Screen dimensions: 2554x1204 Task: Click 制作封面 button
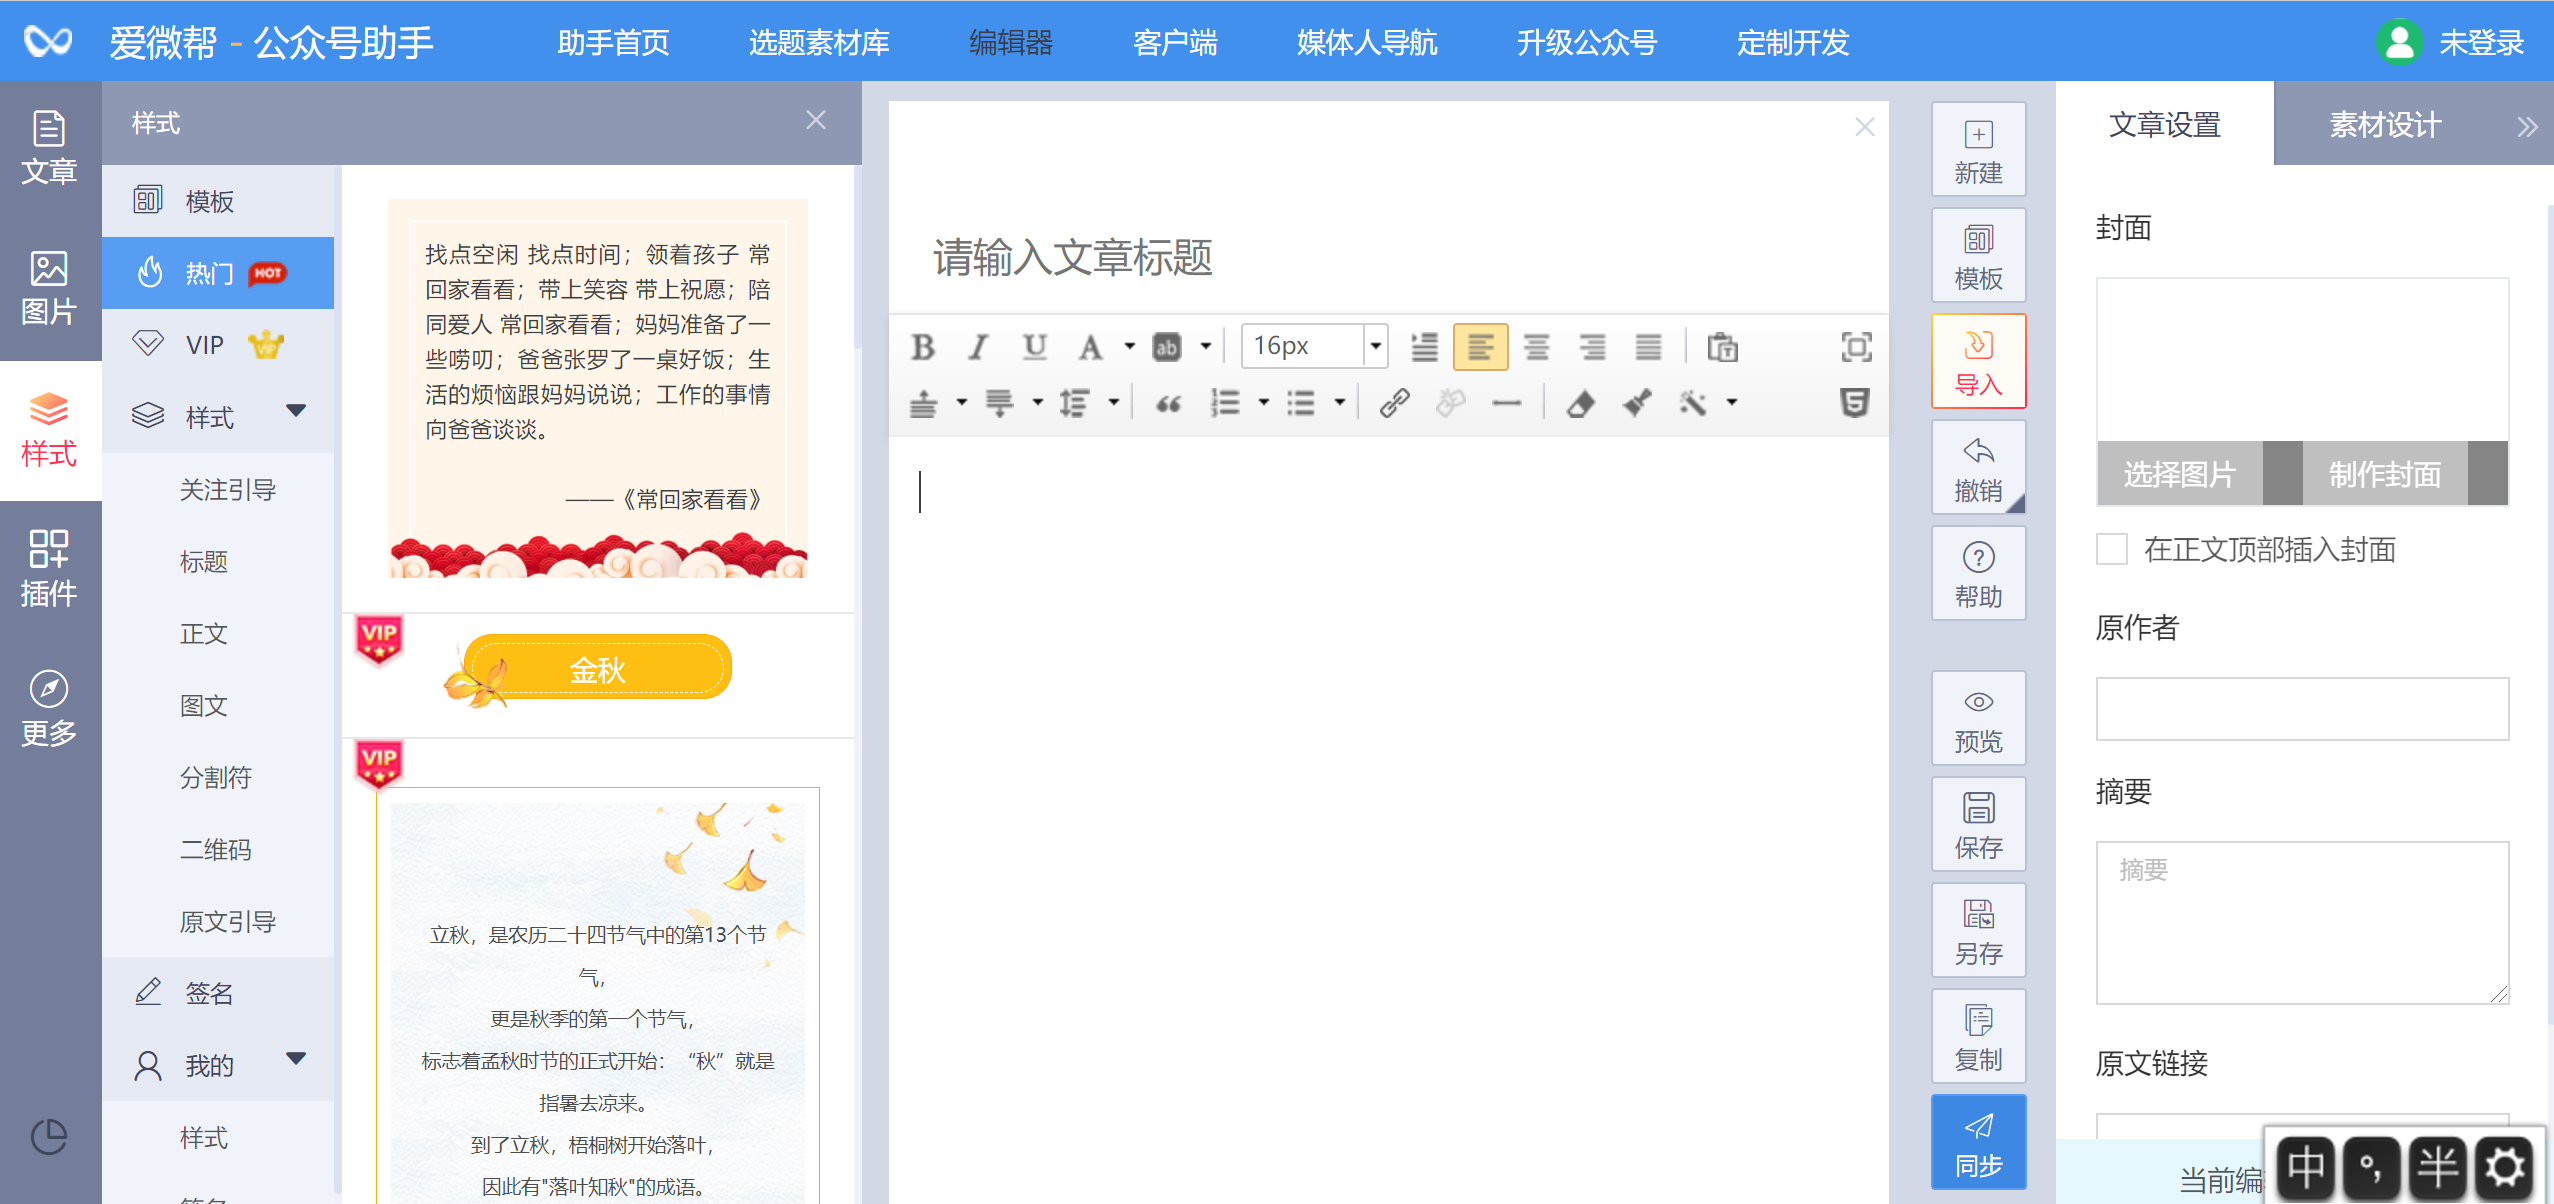[2385, 474]
